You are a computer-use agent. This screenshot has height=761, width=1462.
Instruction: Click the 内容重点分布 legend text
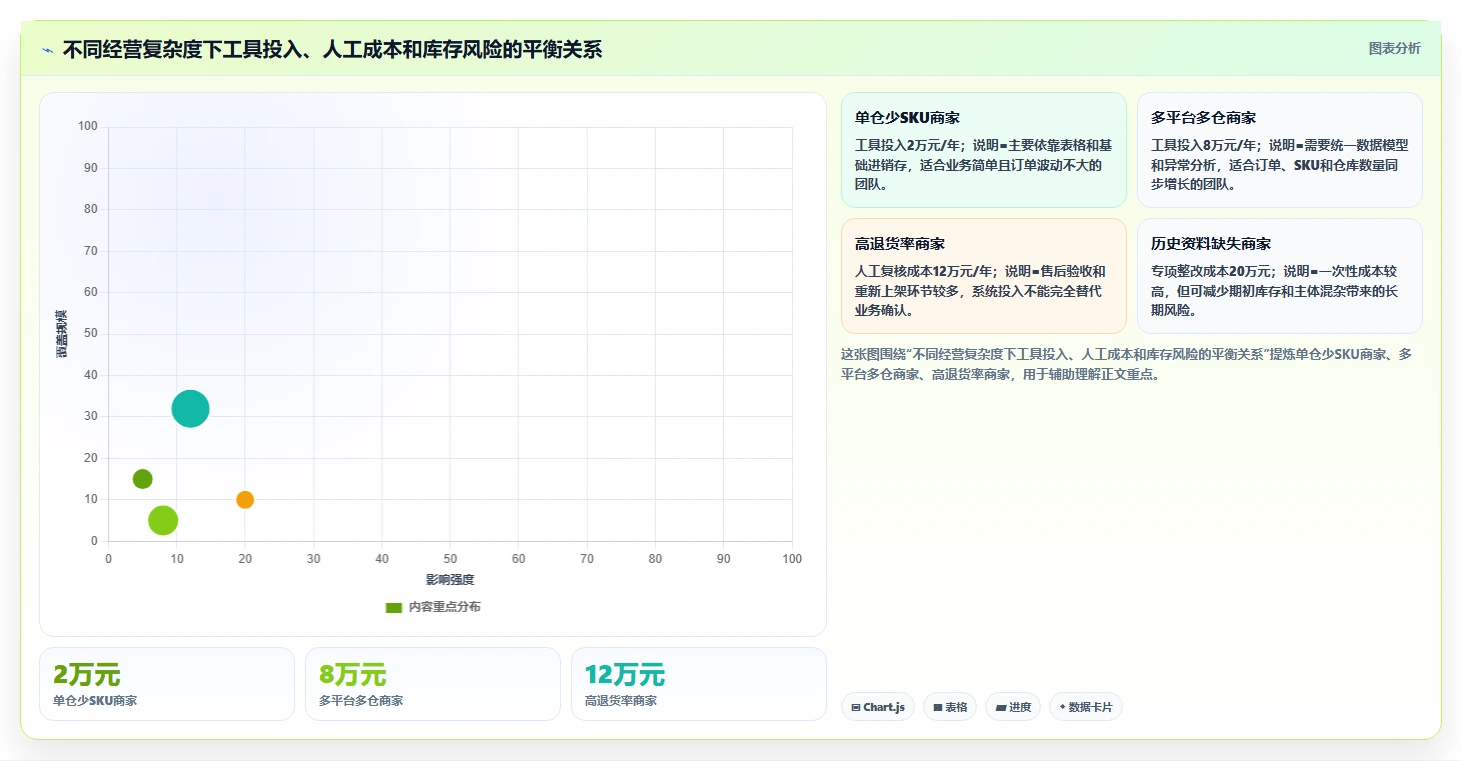tap(444, 607)
